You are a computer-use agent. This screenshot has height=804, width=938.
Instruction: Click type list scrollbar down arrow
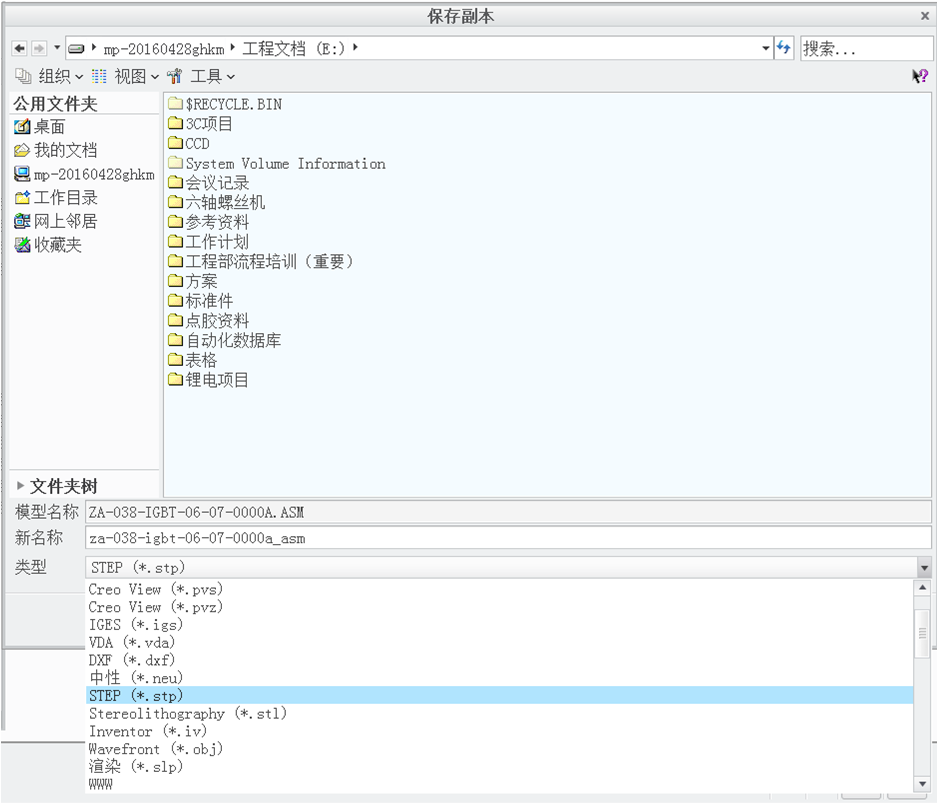coord(922,784)
